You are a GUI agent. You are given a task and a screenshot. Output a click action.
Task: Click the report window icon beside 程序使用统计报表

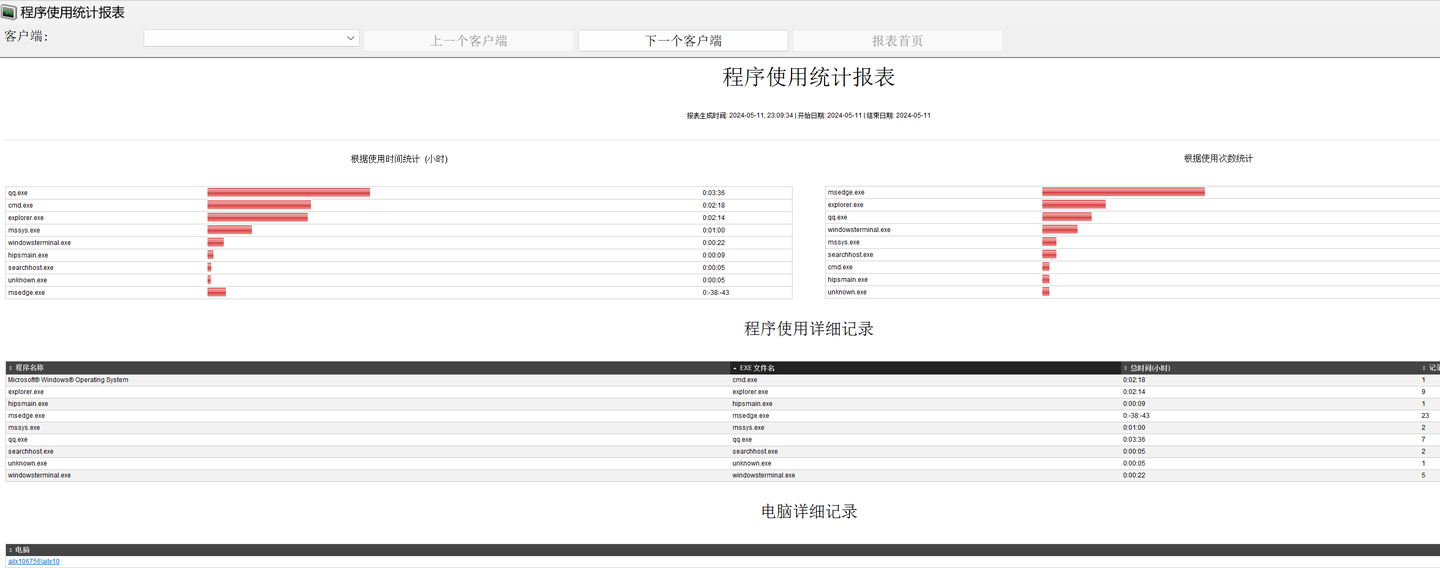point(9,12)
